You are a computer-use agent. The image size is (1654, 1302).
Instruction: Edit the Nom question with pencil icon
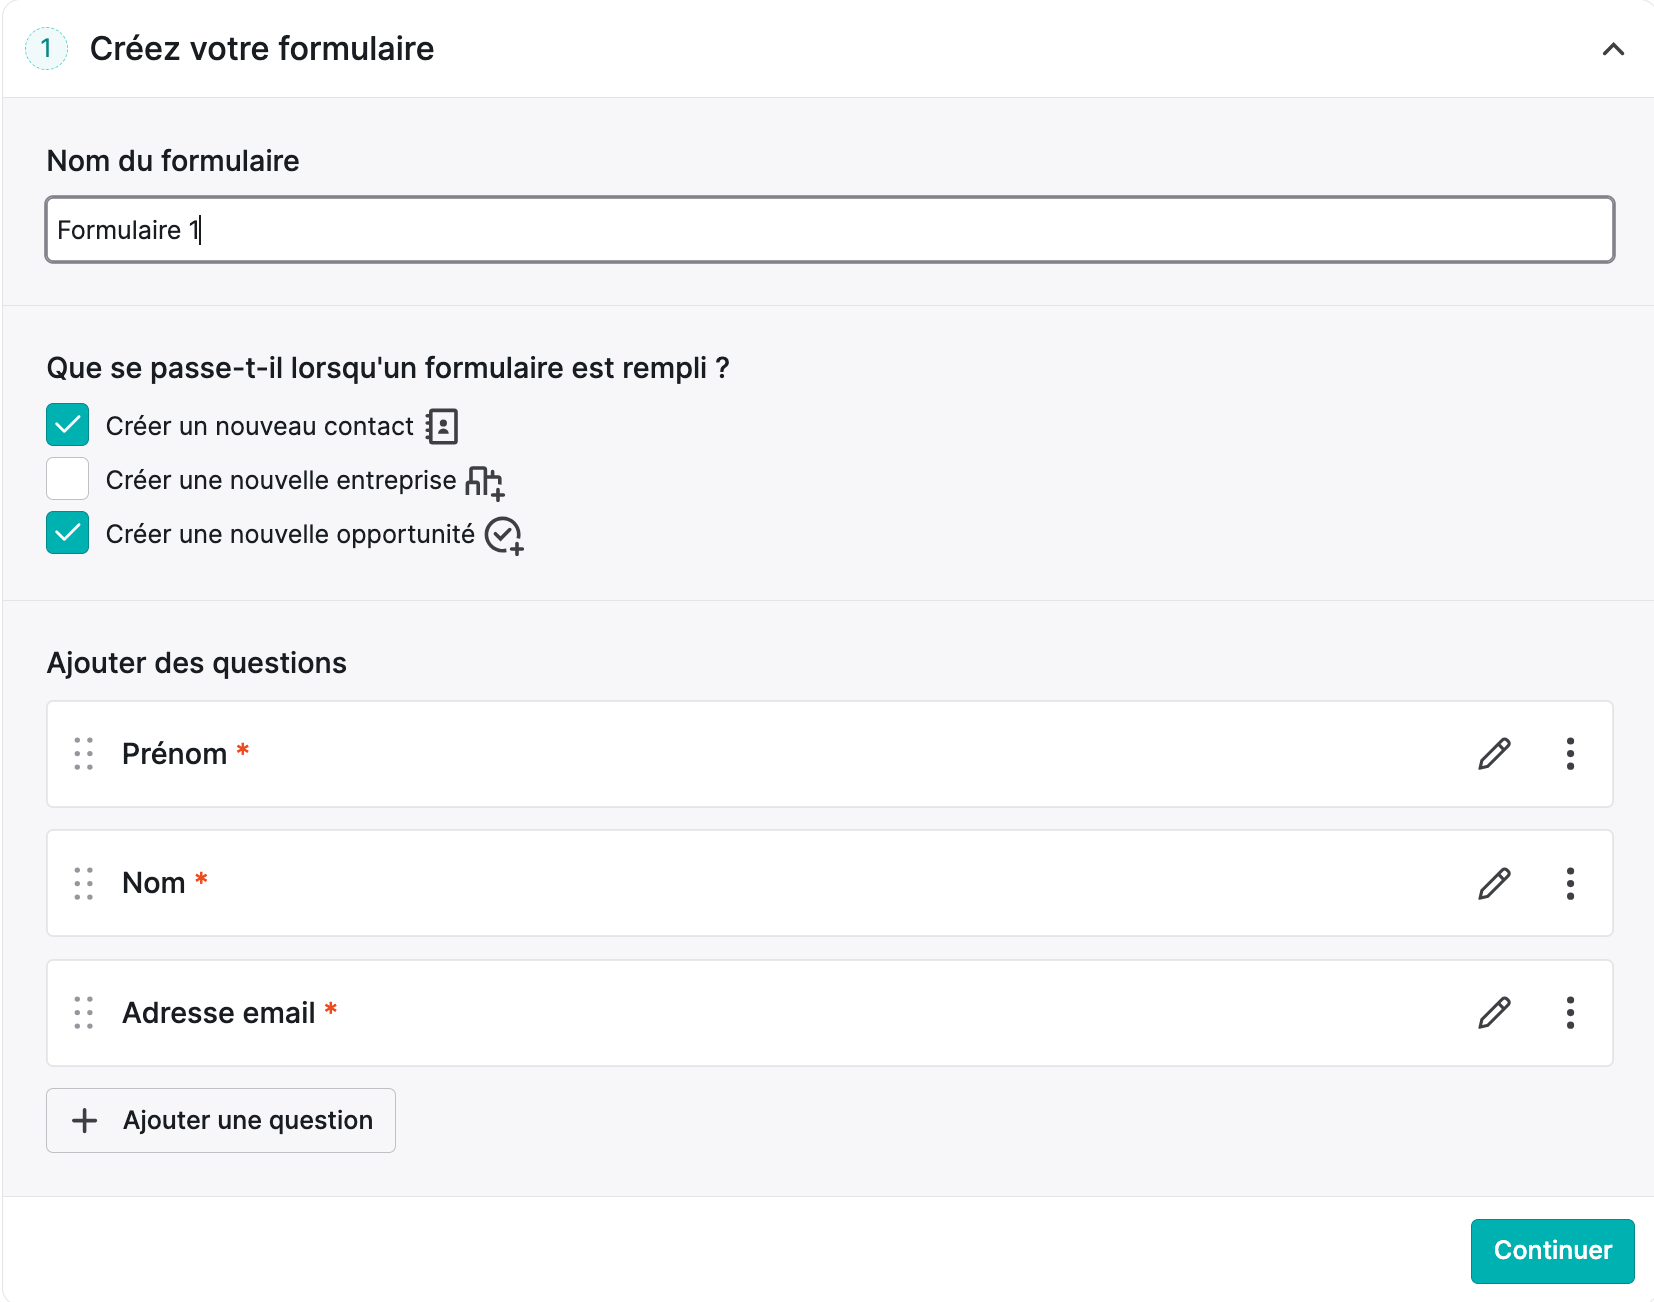1494,883
